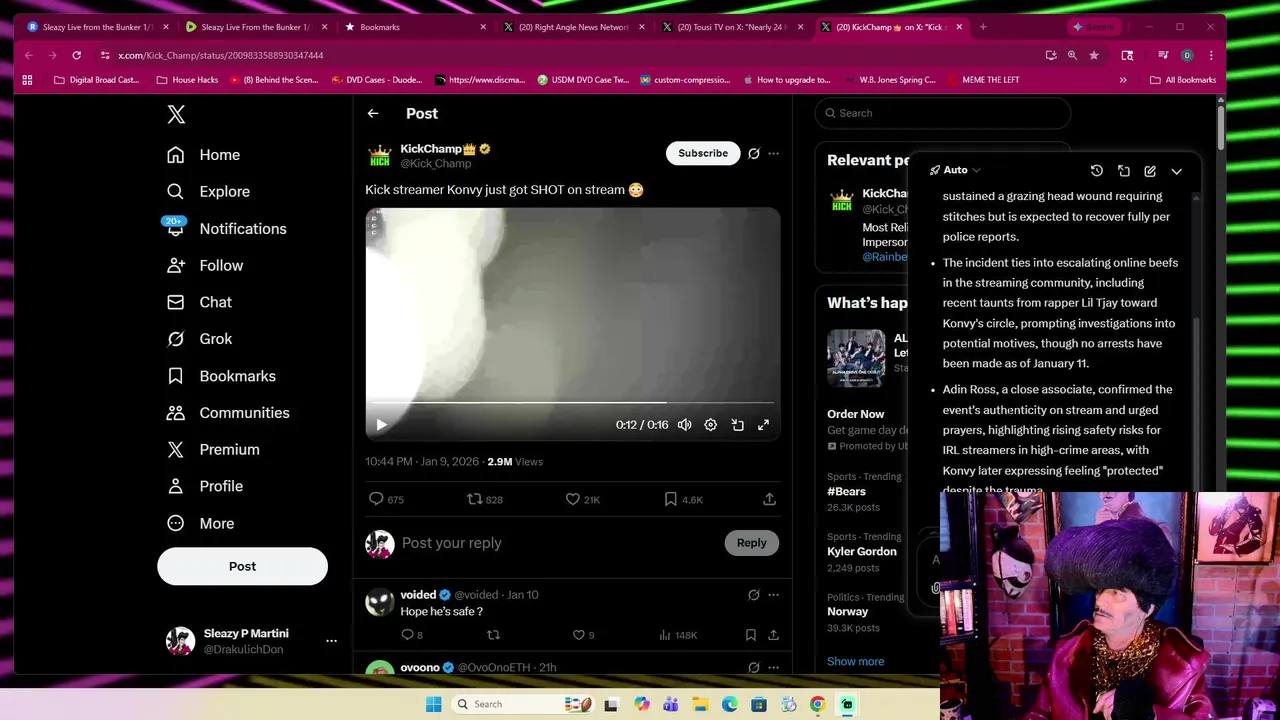Click the Reply button

[x=751, y=543]
